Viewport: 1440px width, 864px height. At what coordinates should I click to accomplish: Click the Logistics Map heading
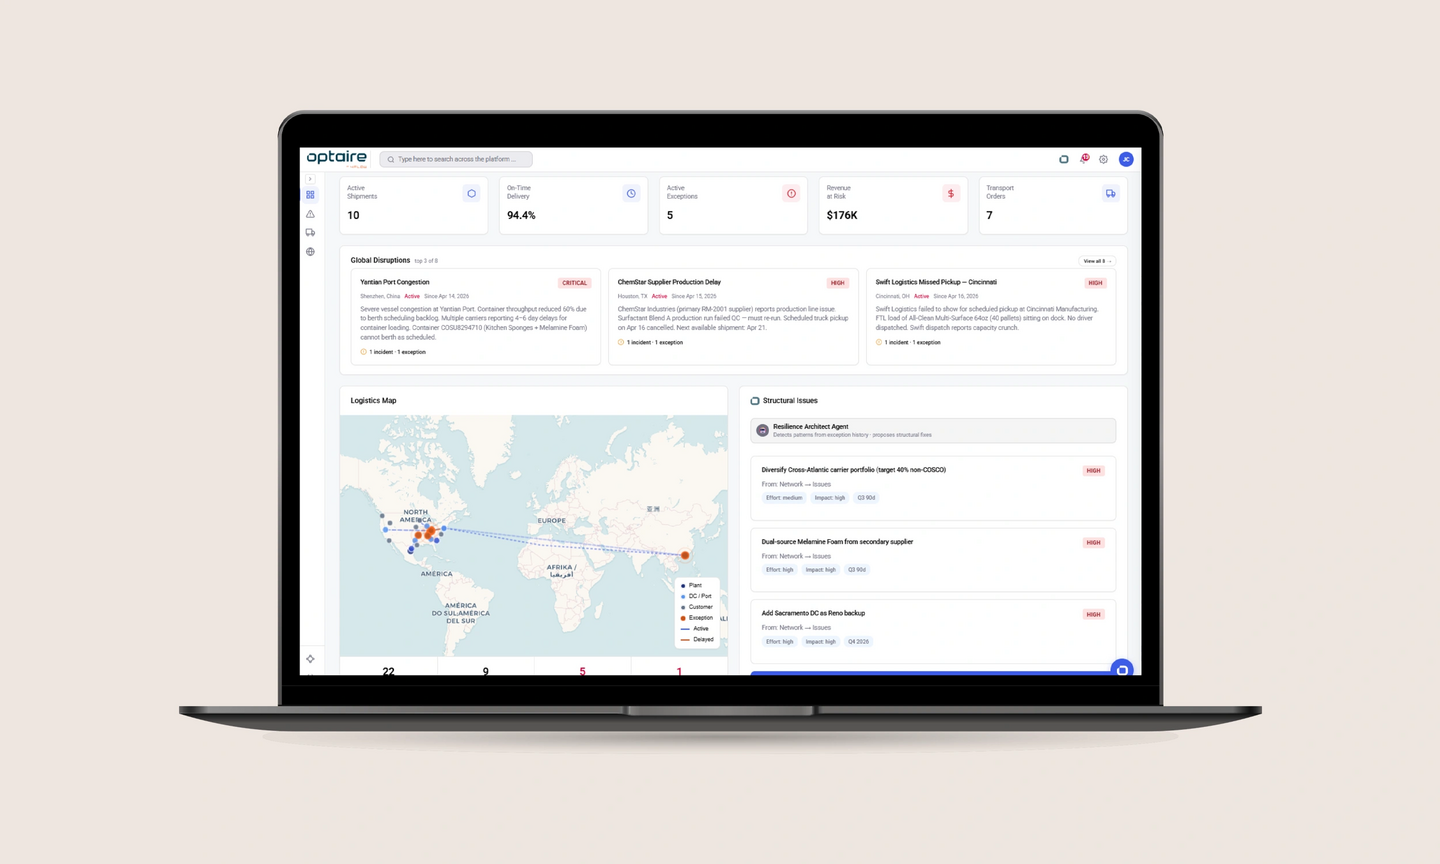pyautogui.click(x=373, y=401)
